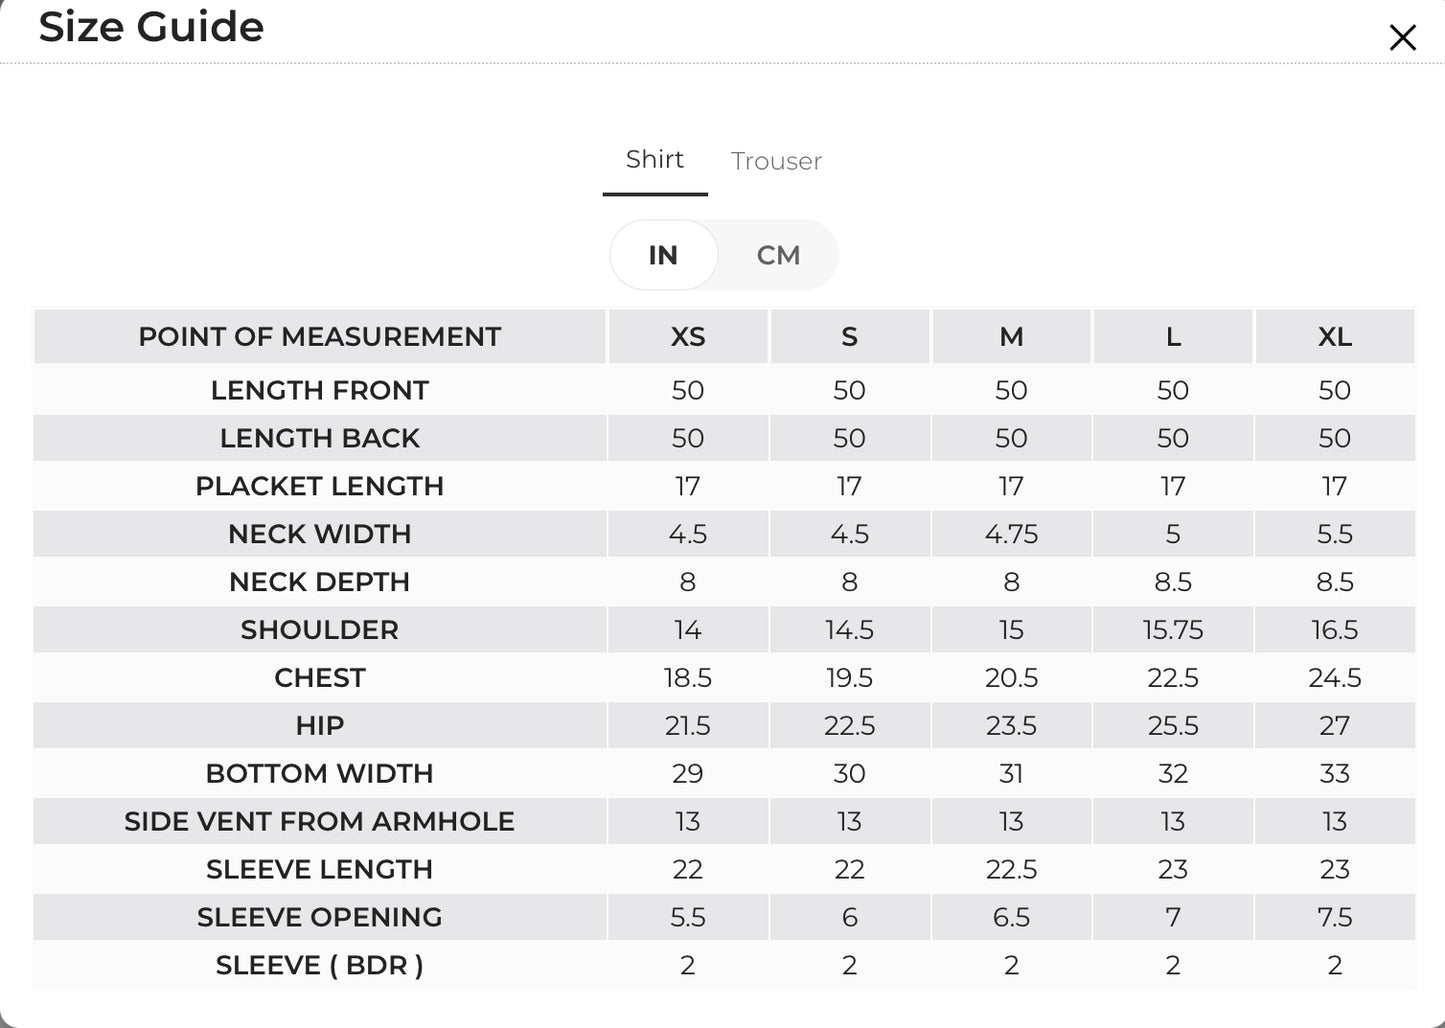Click the XS sleeve opening value 5.5
The height and width of the screenshot is (1028, 1445).
[x=688, y=918]
